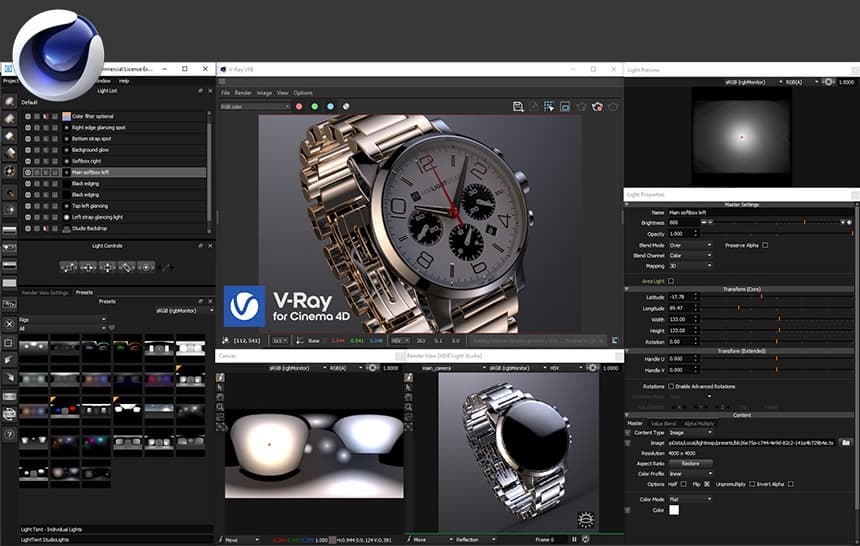This screenshot has height=546, width=860.
Task: Open the Content Type dropdown
Action: click(690, 432)
